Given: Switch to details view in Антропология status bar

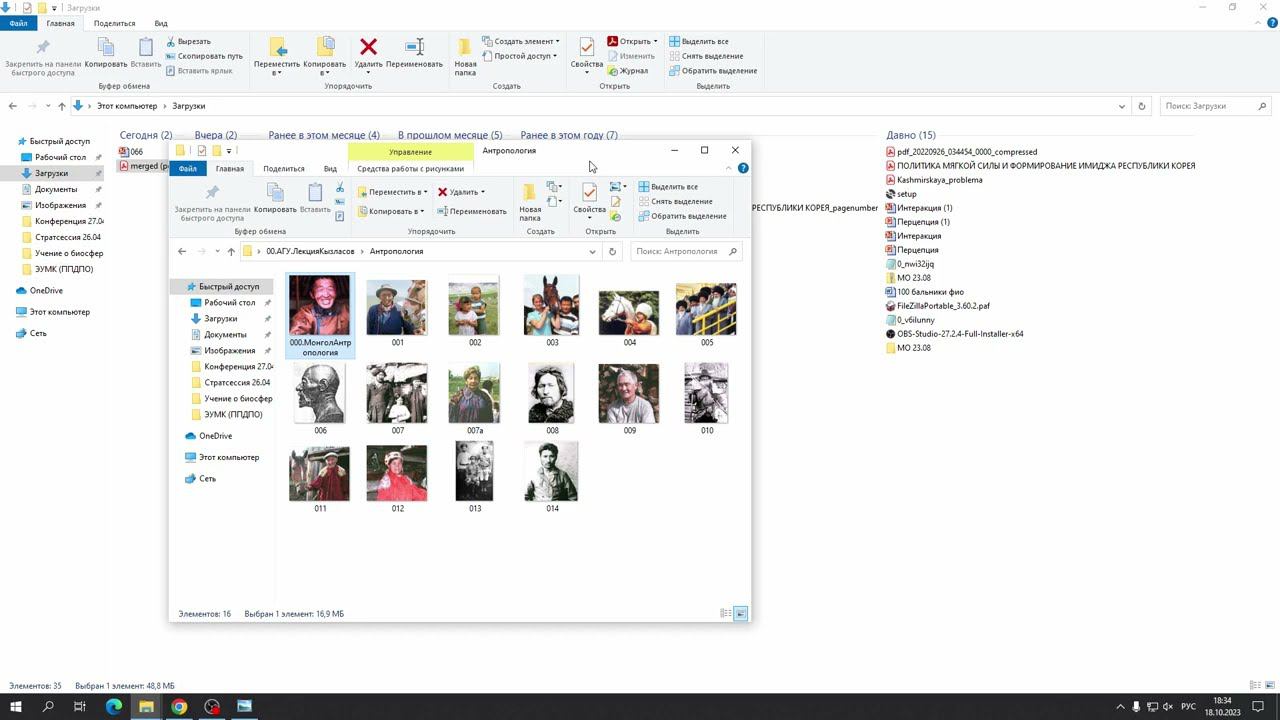Looking at the screenshot, I should [x=726, y=613].
